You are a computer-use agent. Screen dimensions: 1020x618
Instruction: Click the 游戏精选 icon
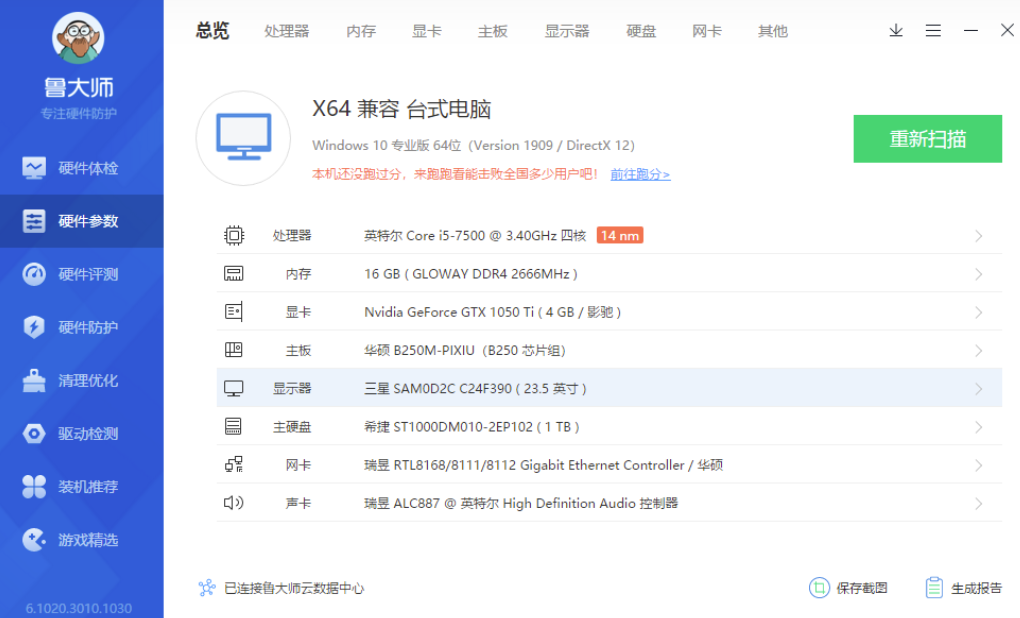click(34, 539)
